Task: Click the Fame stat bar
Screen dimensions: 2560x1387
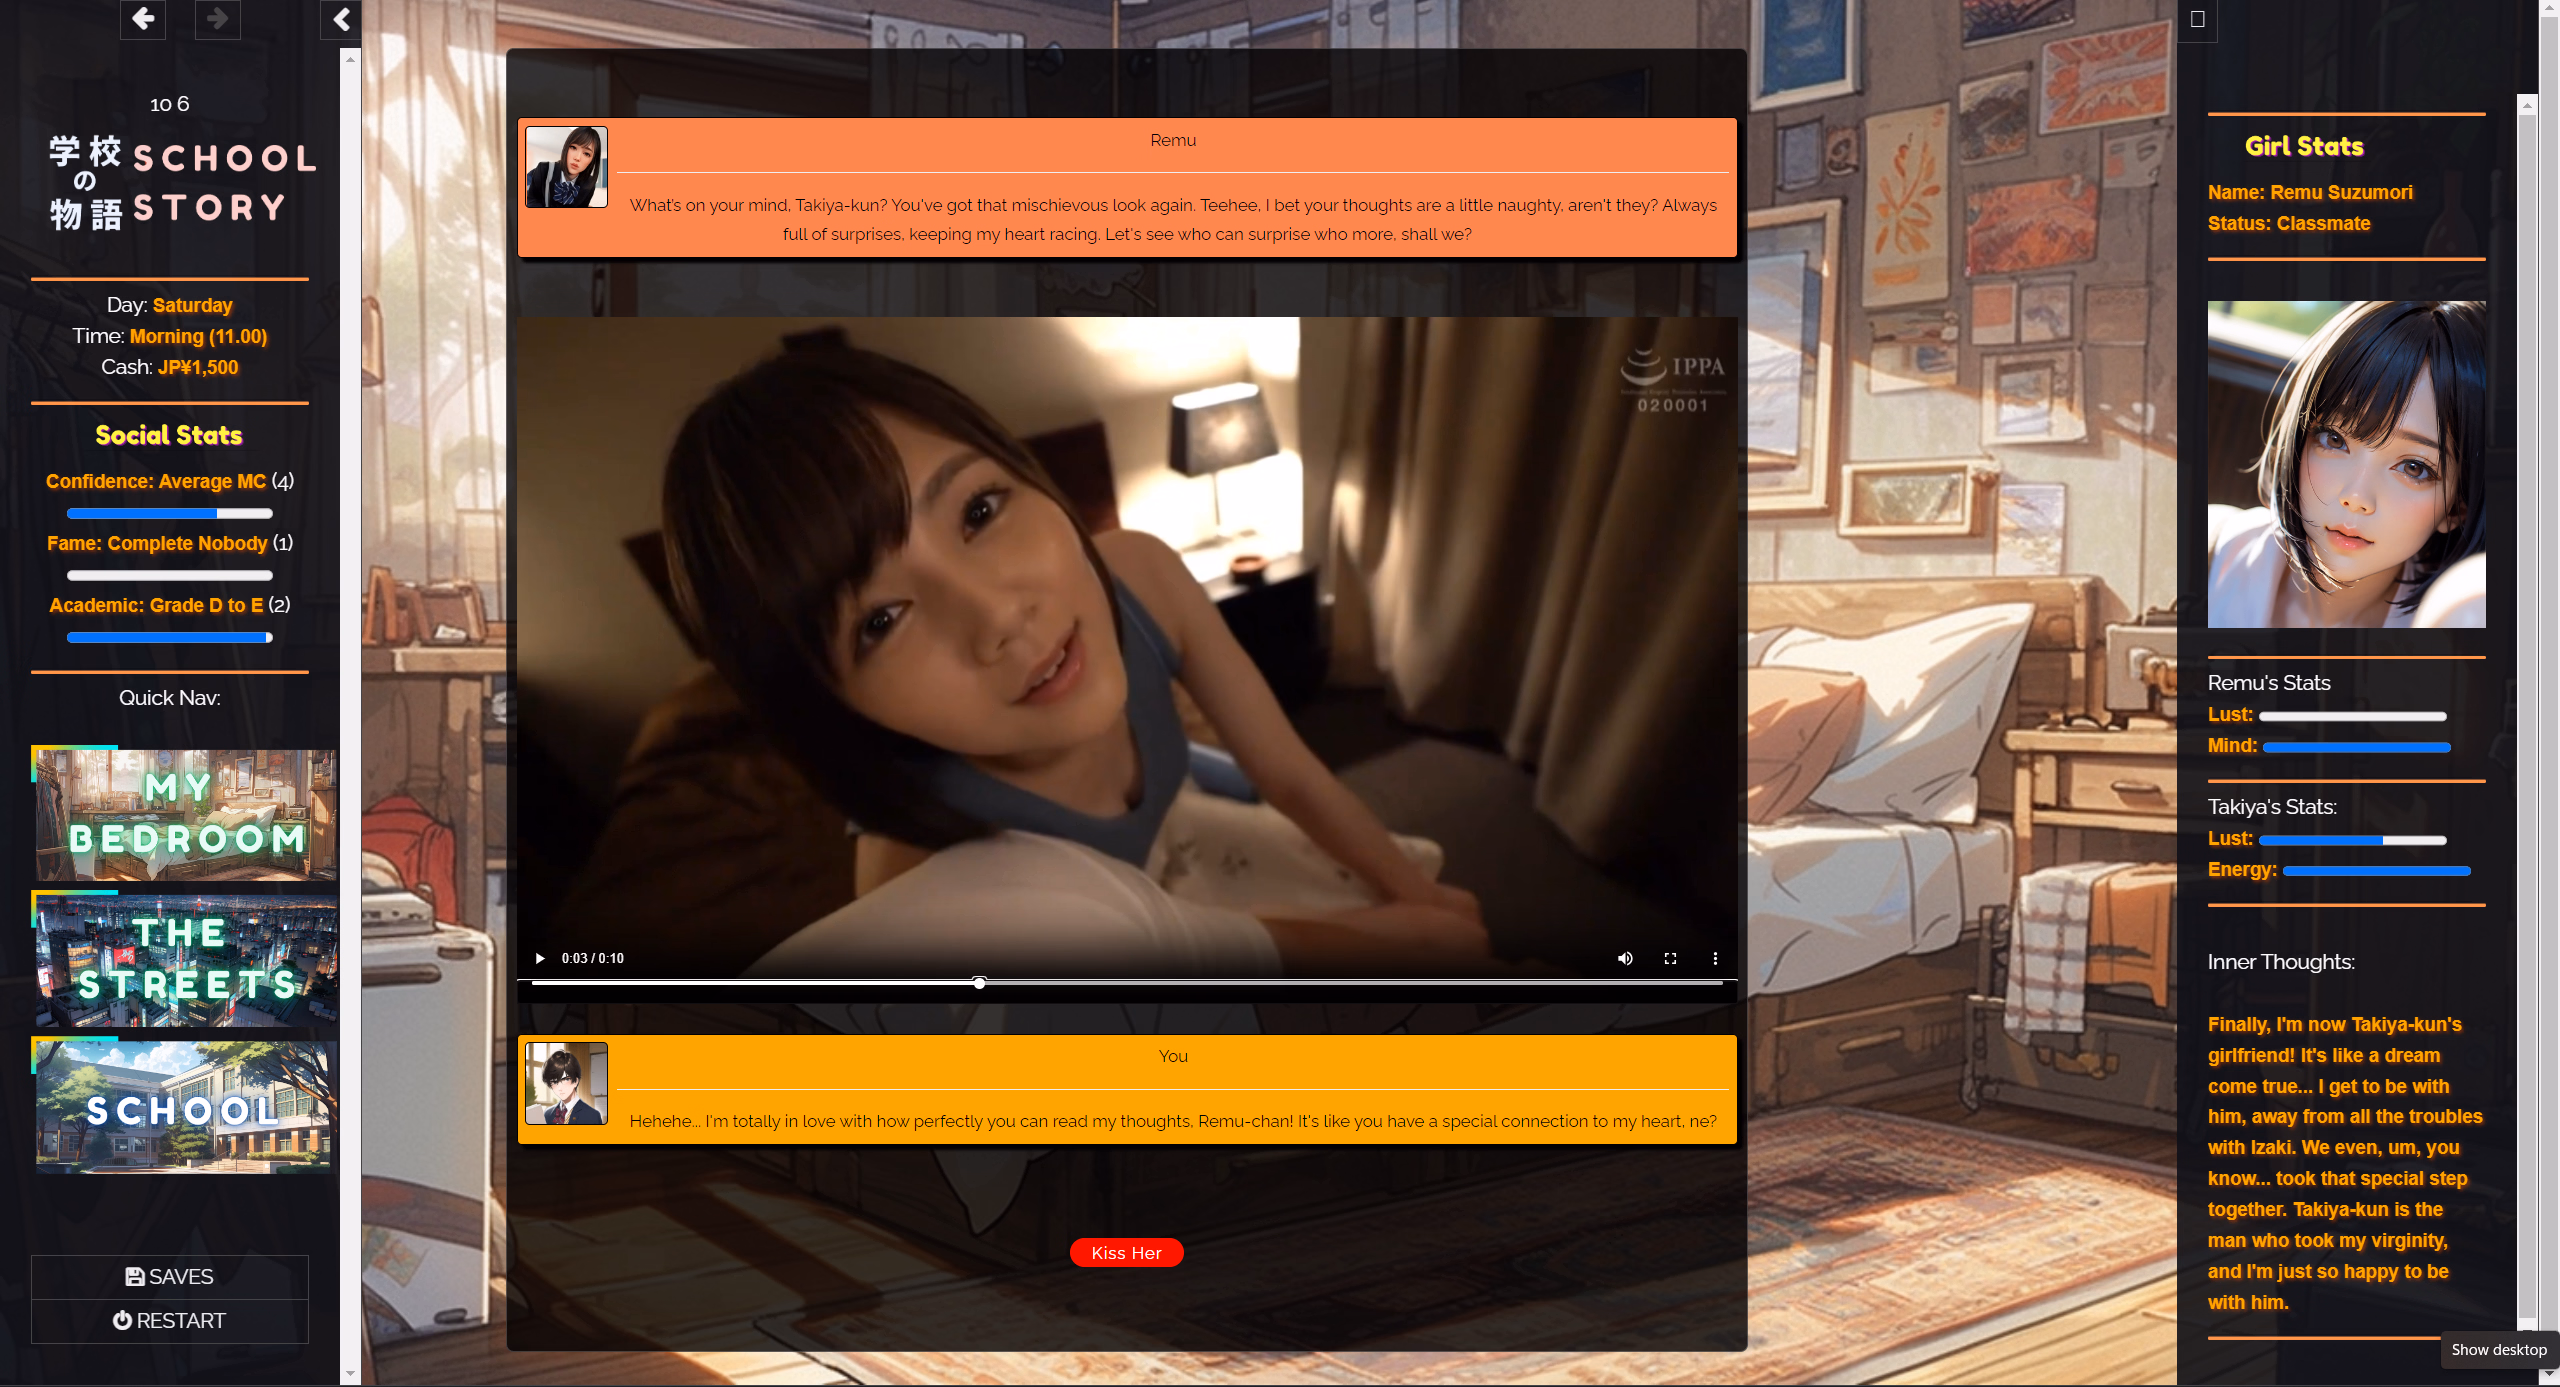Action: (170, 576)
